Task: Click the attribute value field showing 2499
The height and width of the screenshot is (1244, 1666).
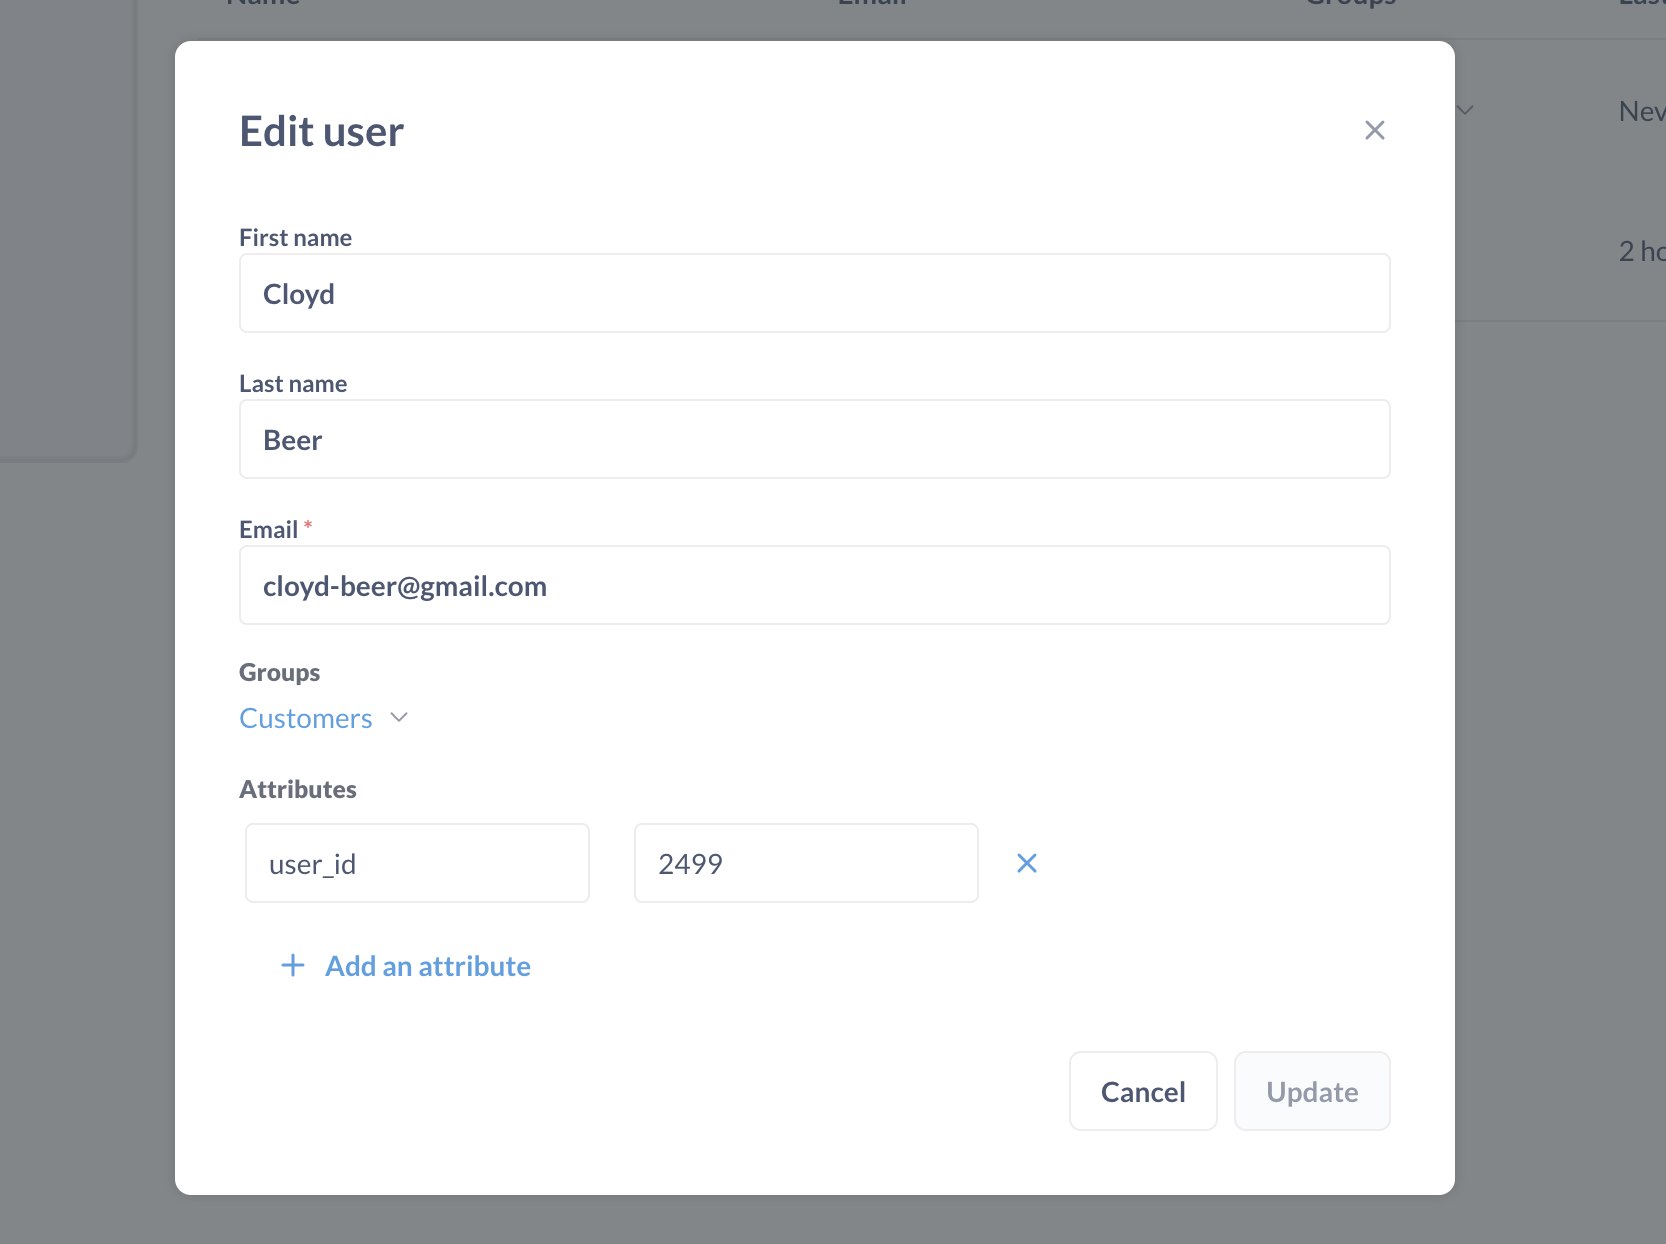Action: 805,862
